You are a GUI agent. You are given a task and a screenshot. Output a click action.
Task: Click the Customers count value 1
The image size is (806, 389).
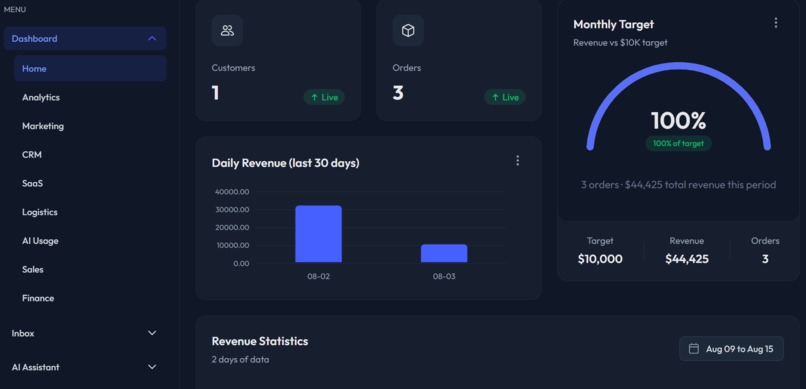pos(215,93)
